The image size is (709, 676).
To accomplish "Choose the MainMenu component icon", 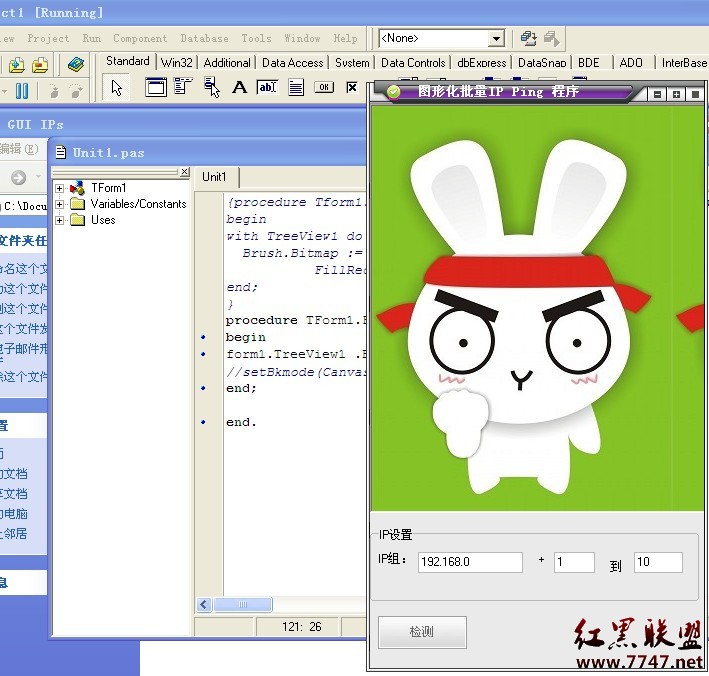I will click(183, 86).
